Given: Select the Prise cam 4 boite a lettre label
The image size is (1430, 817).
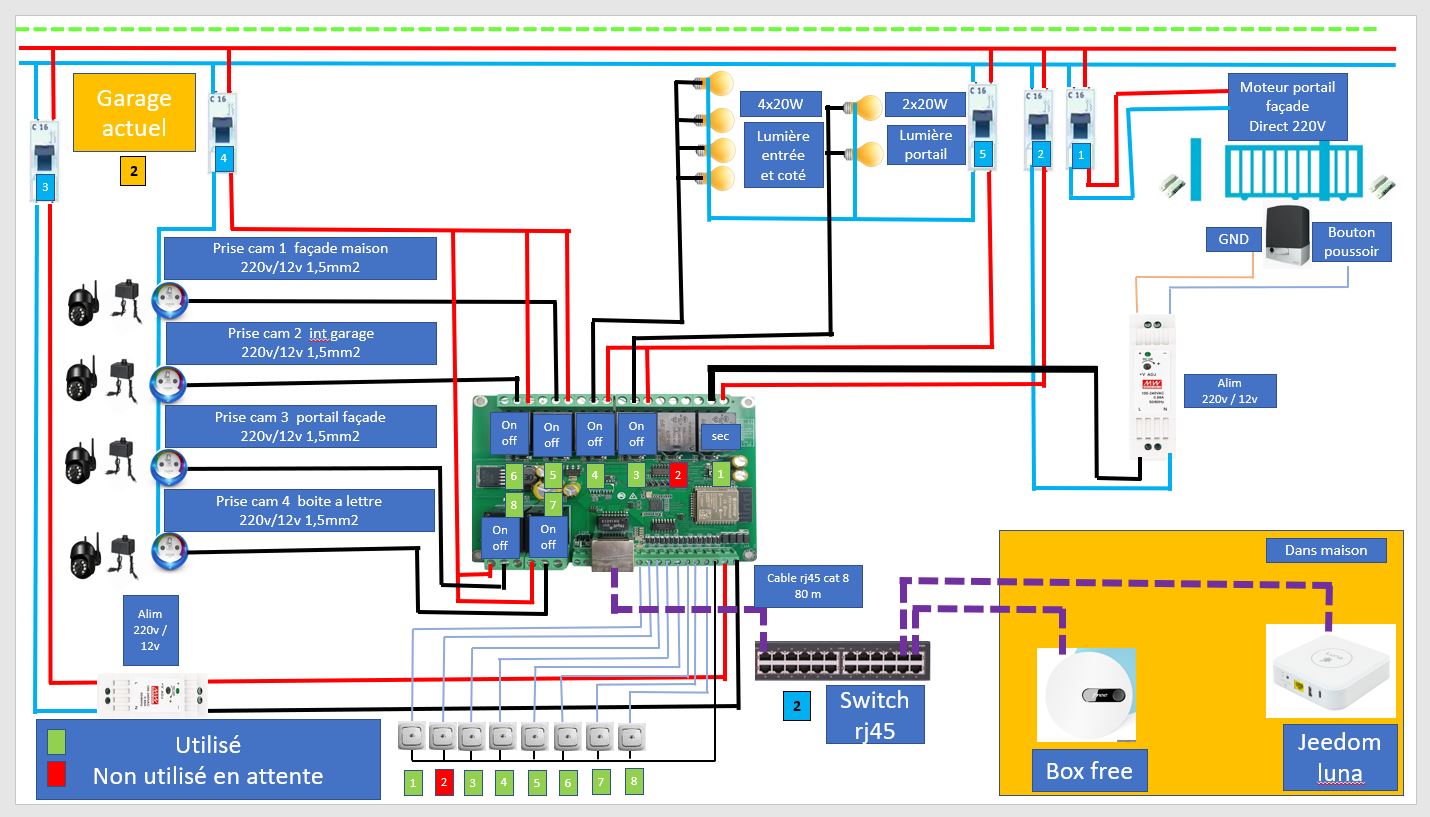Looking at the screenshot, I should [x=299, y=511].
